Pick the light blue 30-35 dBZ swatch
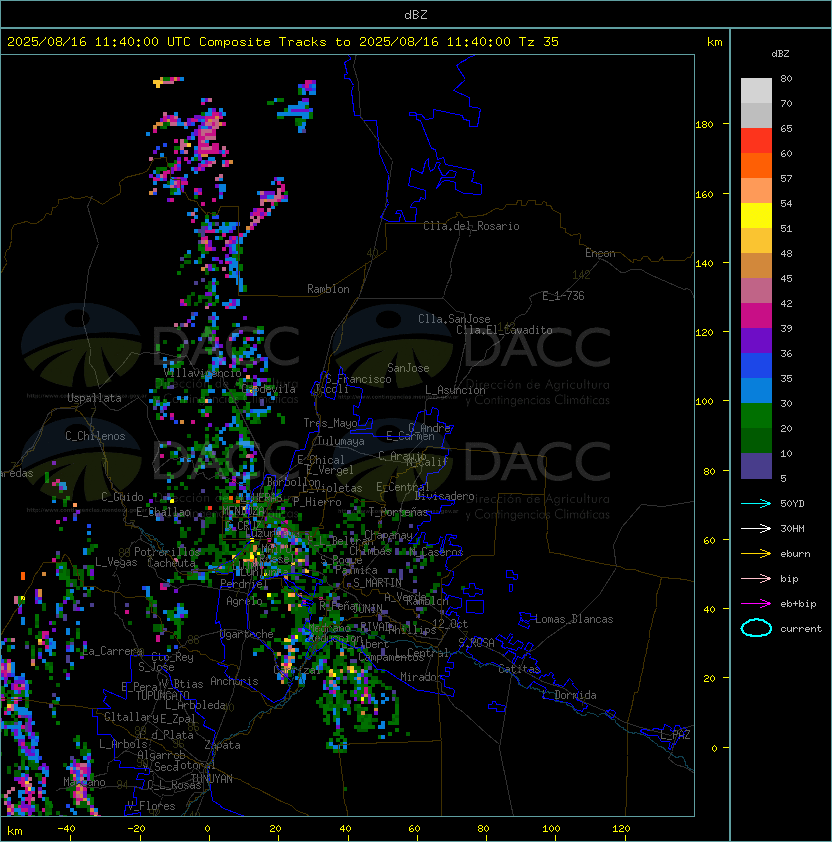Image resolution: width=832 pixels, height=842 pixels. pos(756,390)
